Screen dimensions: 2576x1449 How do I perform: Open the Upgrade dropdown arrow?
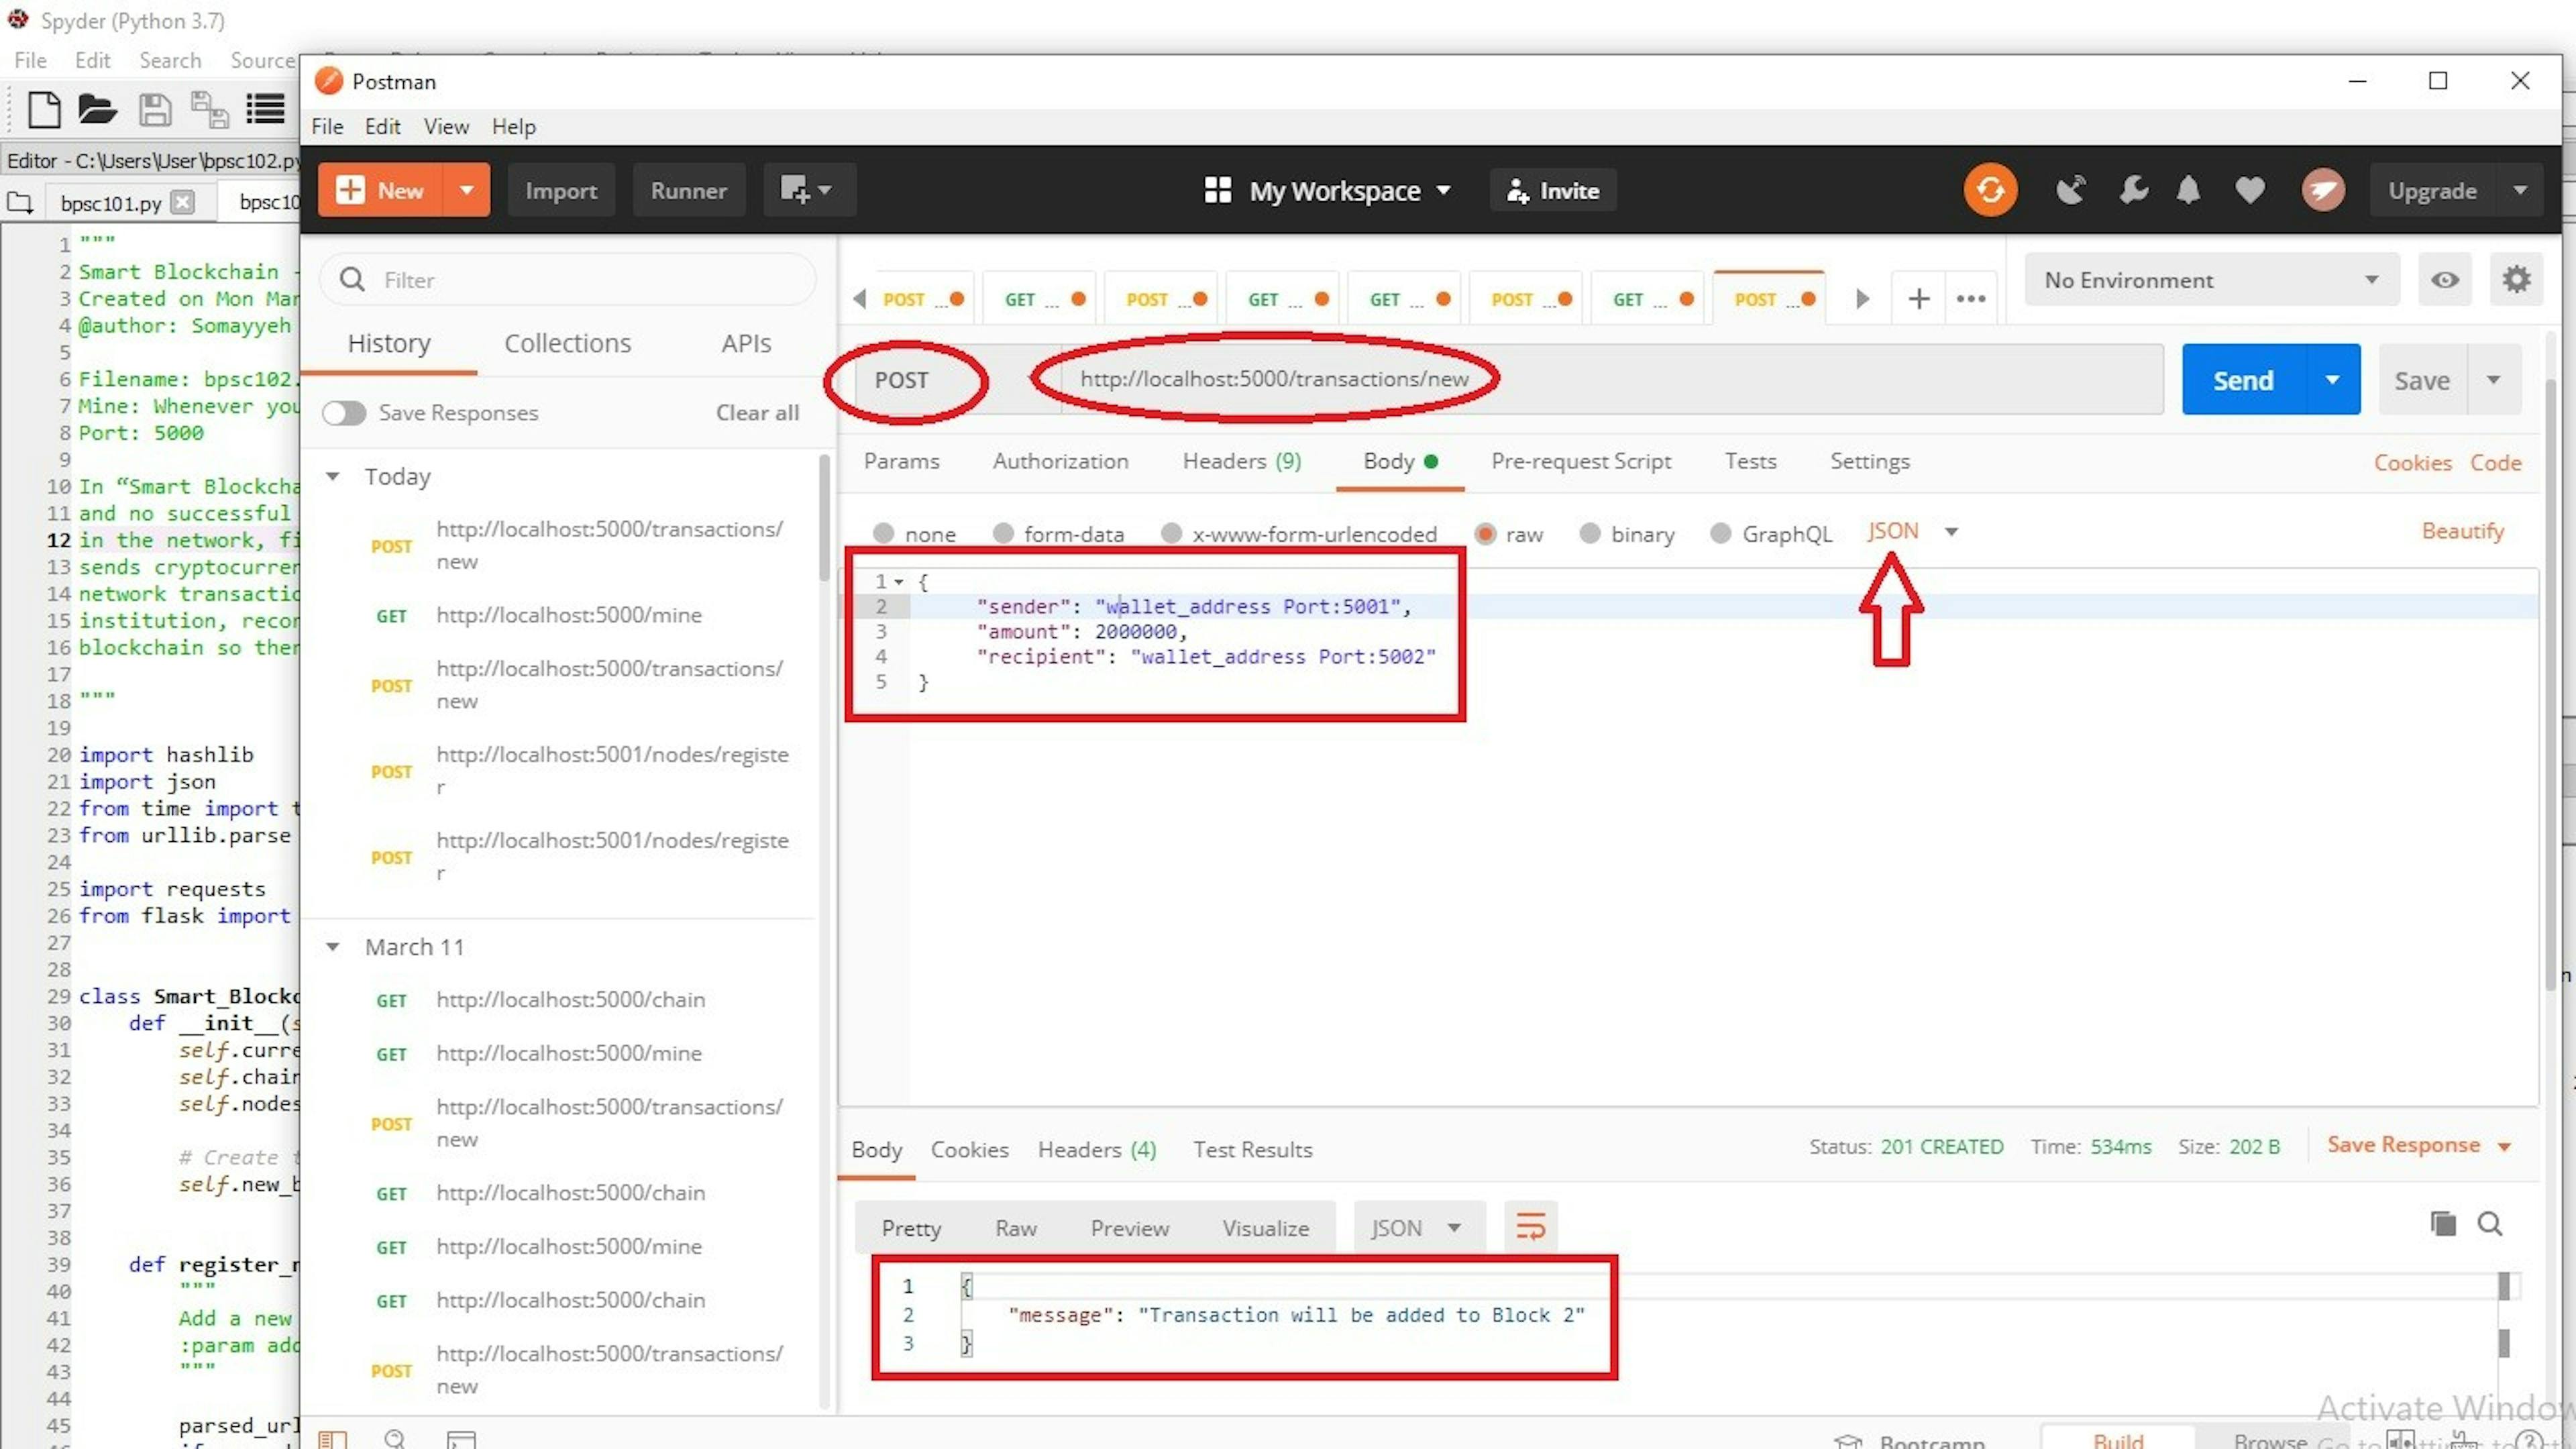point(2520,190)
